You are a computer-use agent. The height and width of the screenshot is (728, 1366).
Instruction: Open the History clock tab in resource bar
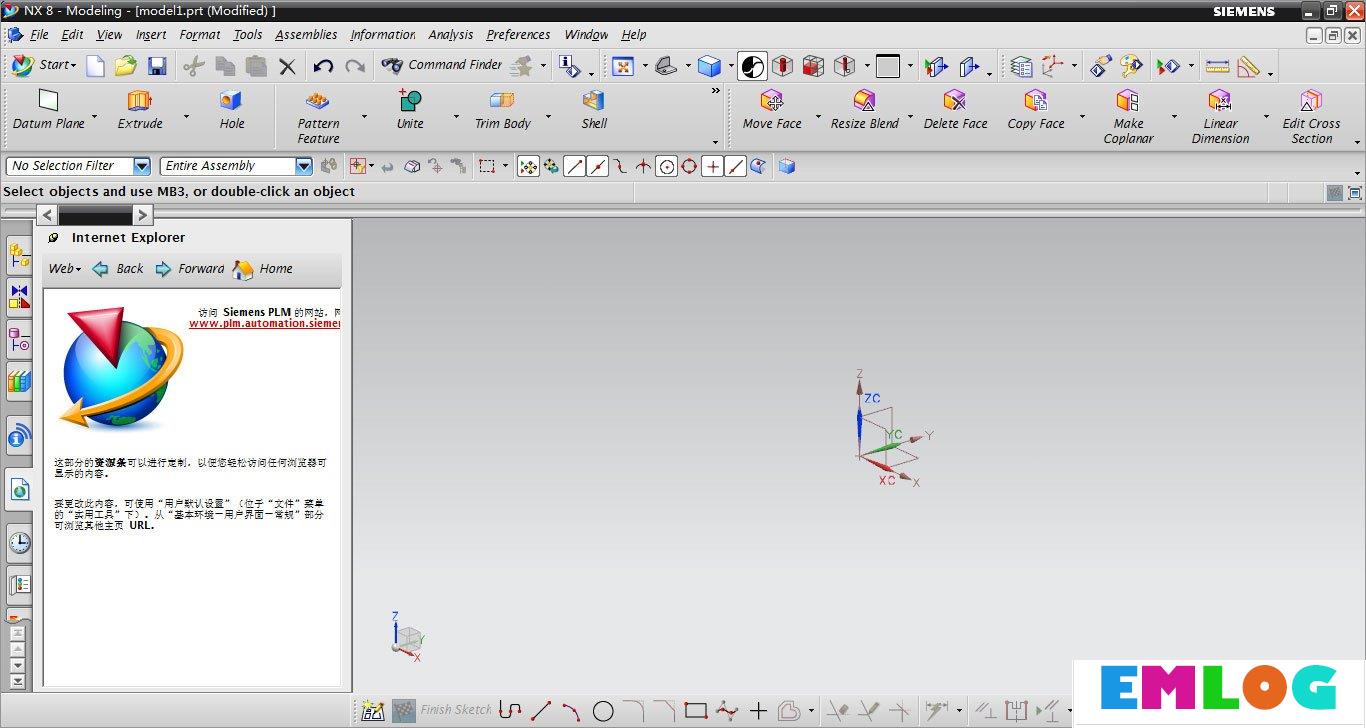pos(19,543)
